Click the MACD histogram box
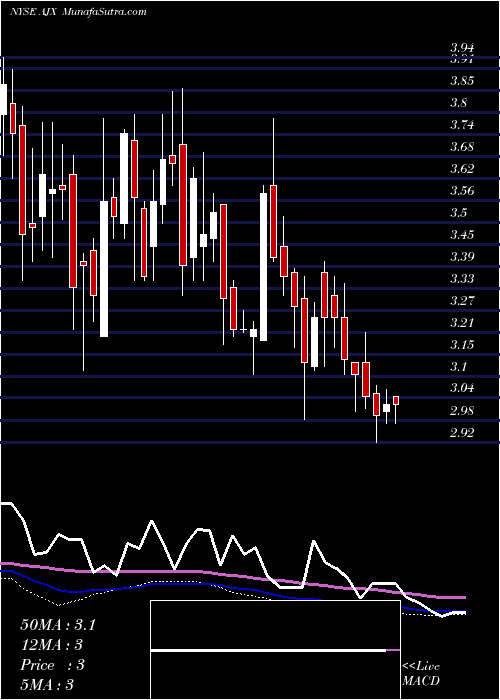 (275, 650)
